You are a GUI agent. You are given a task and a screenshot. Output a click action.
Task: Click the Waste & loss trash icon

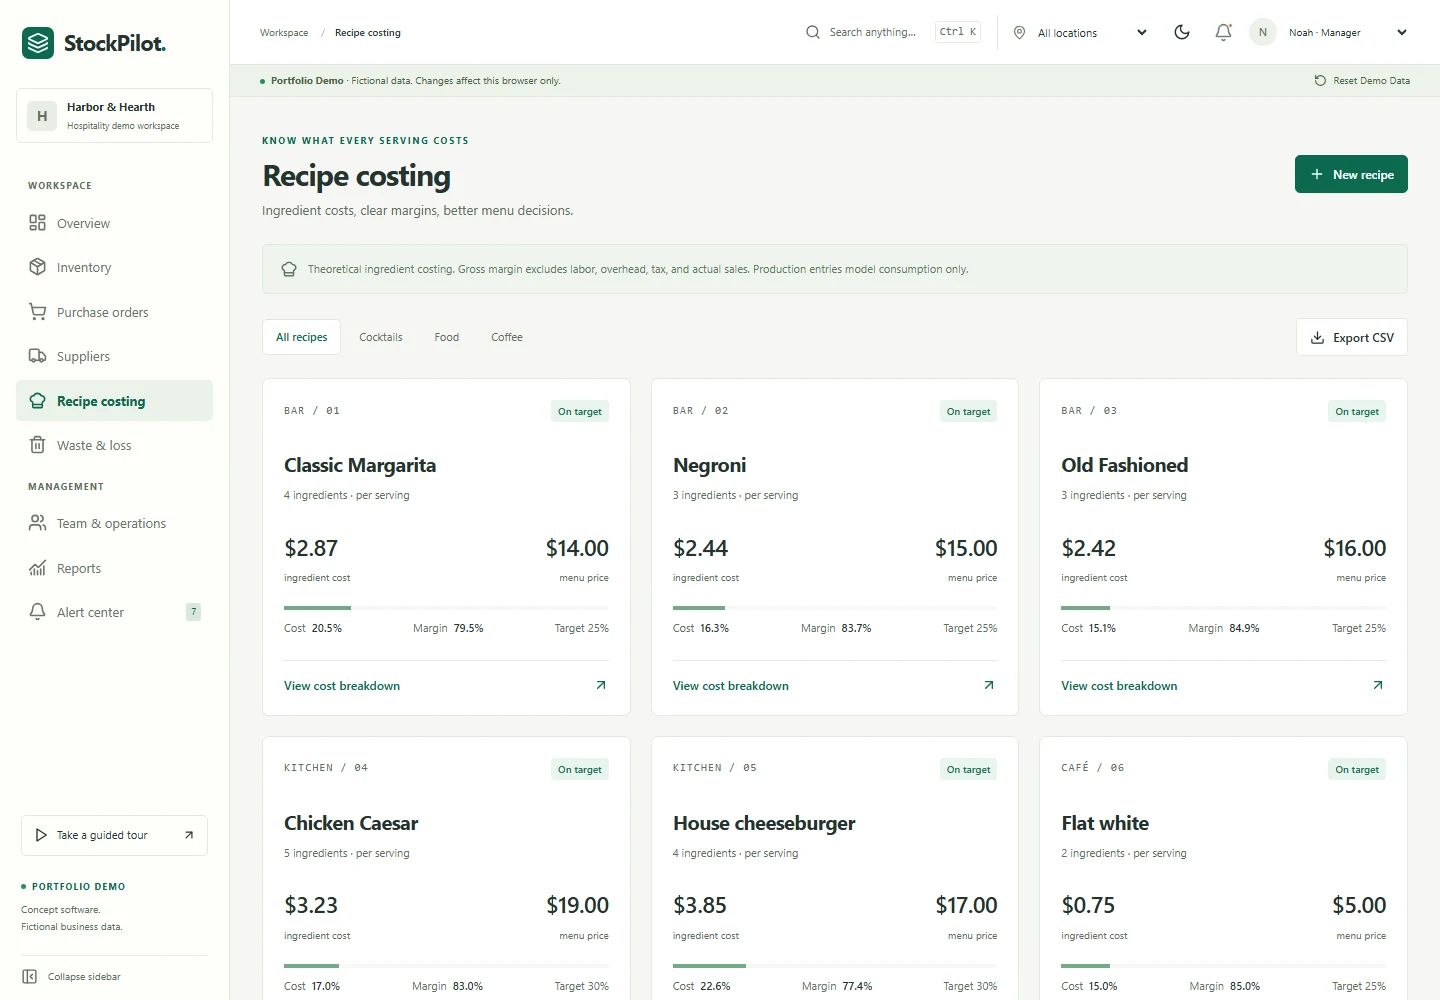[x=37, y=445]
